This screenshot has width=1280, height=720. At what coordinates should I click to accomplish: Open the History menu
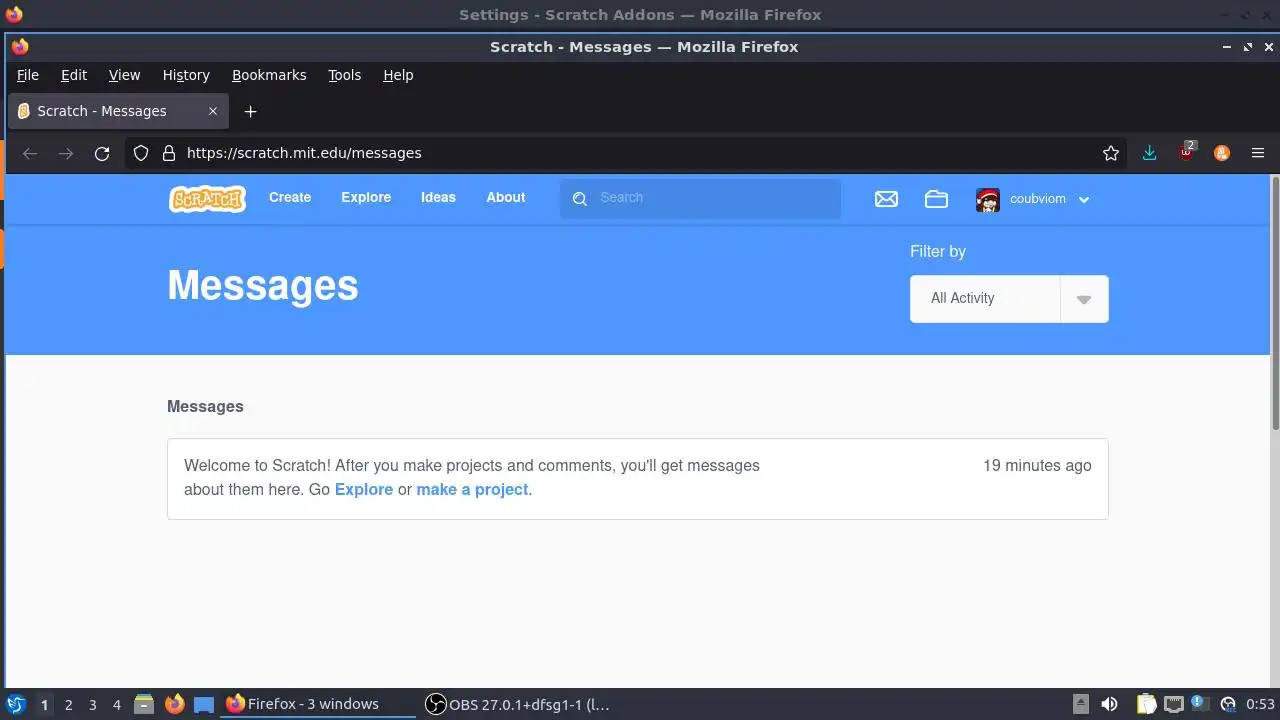tap(186, 75)
